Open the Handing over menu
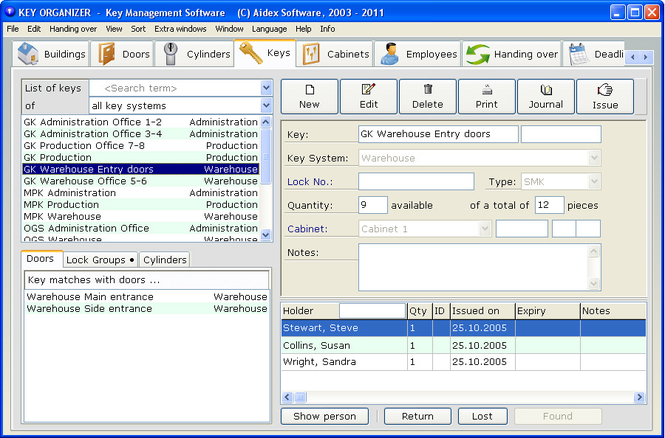The width and height of the screenshot is (665, 438). pyautogui.click(x=73, y=29)
